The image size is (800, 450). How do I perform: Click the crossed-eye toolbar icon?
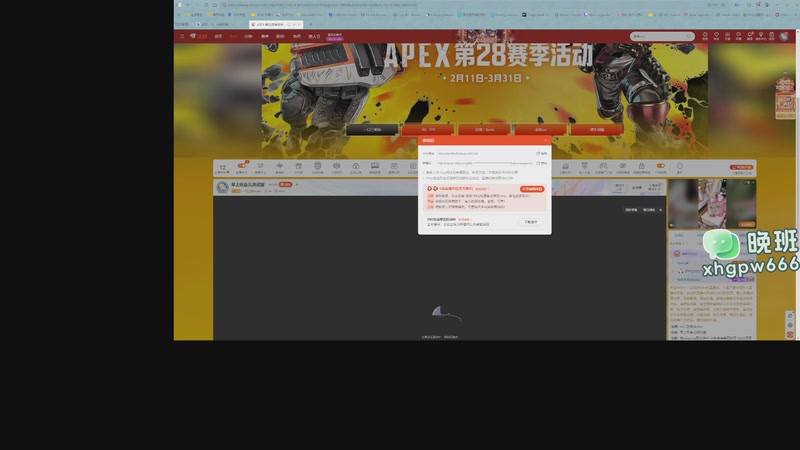tap(622, 167)
